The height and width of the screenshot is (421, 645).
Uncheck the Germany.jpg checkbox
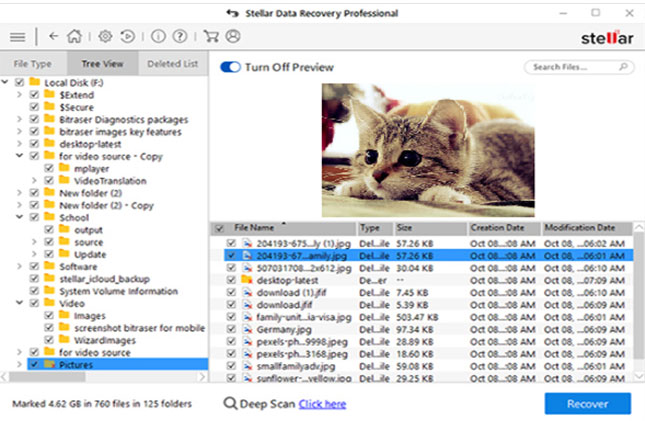tap(231, 329)
